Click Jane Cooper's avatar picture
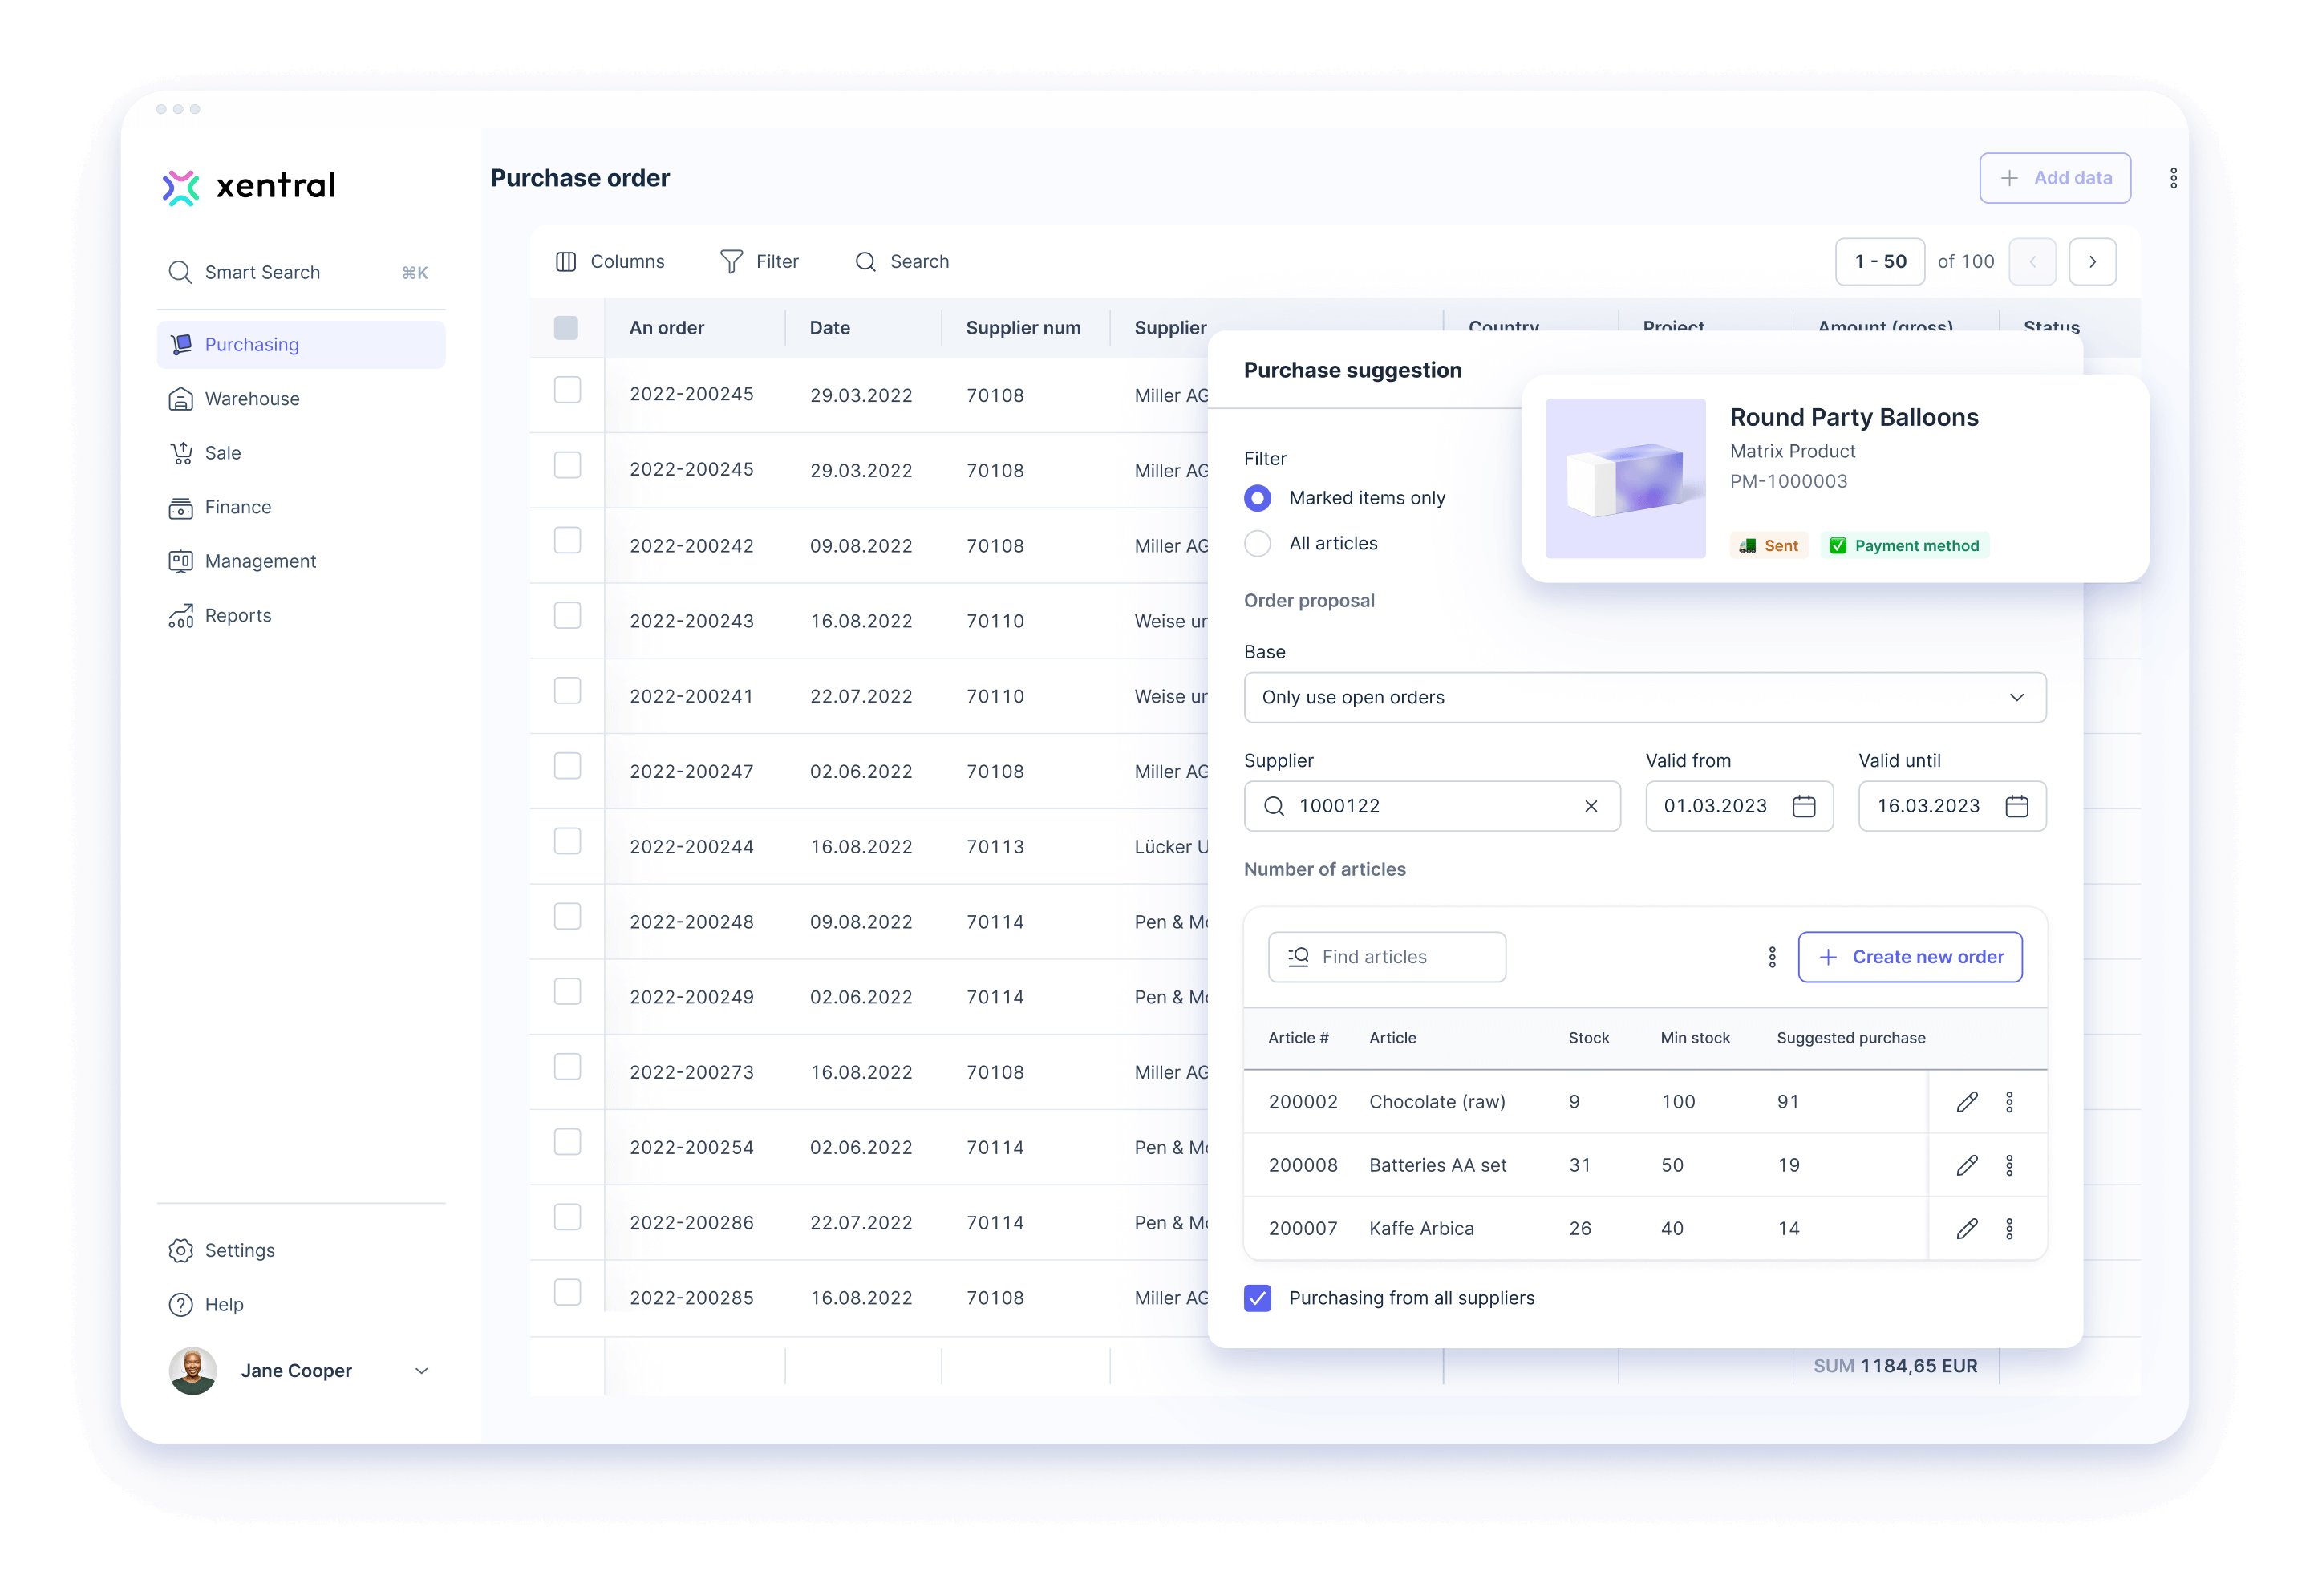Viewport: 2310px width, 1596px height. [x=193, y=1370]
